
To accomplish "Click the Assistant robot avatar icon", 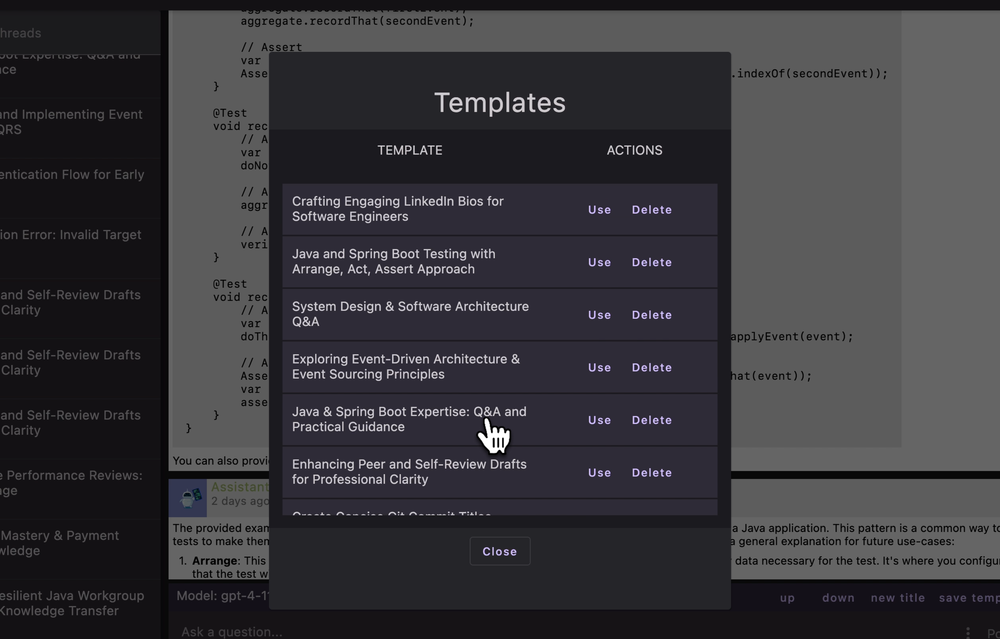I will 188,497.
